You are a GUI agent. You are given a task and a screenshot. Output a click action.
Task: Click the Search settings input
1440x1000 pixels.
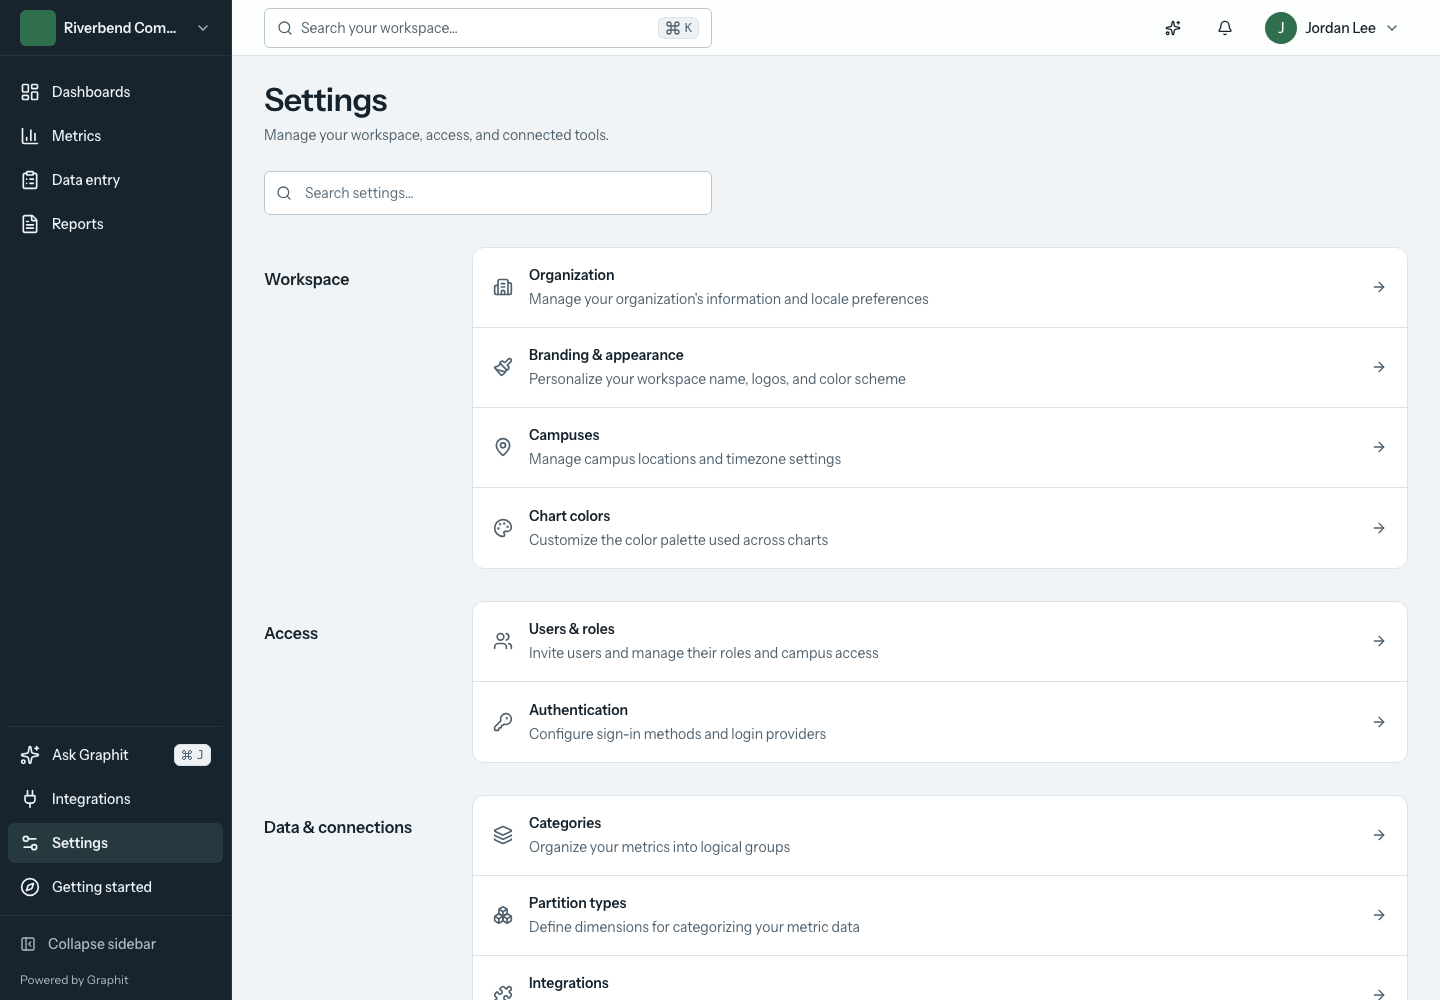pyautogui.click(x=488, y=193)
